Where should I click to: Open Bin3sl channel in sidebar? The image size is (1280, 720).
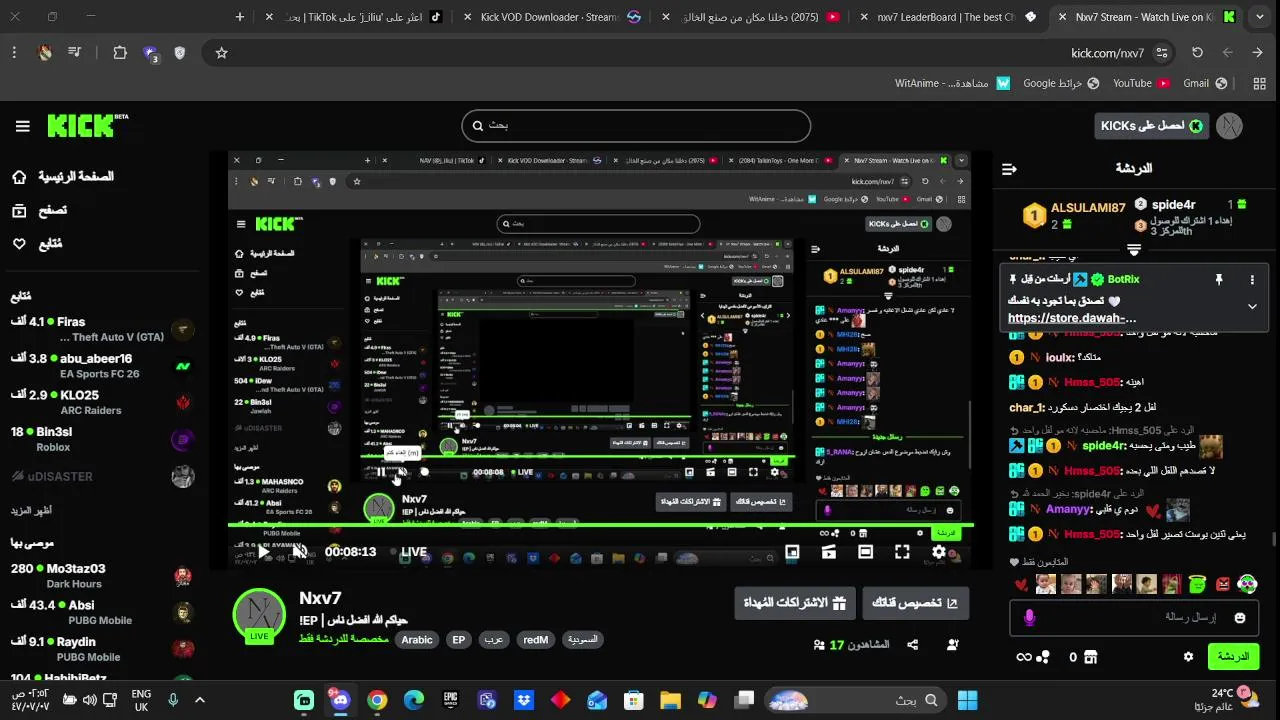point(100,439)
